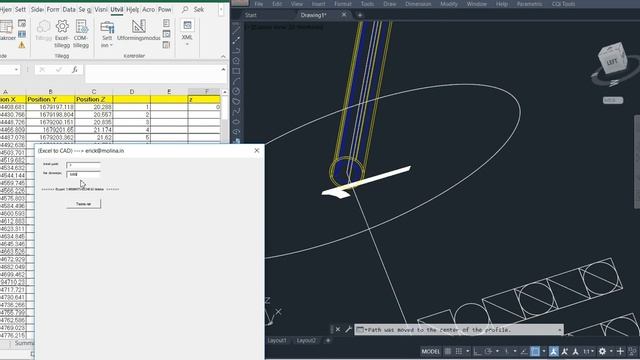The width and height of the screenshot is (640, 360).
Task: Open AutoCAD Tools menu
Action: (x=367, y=4)
